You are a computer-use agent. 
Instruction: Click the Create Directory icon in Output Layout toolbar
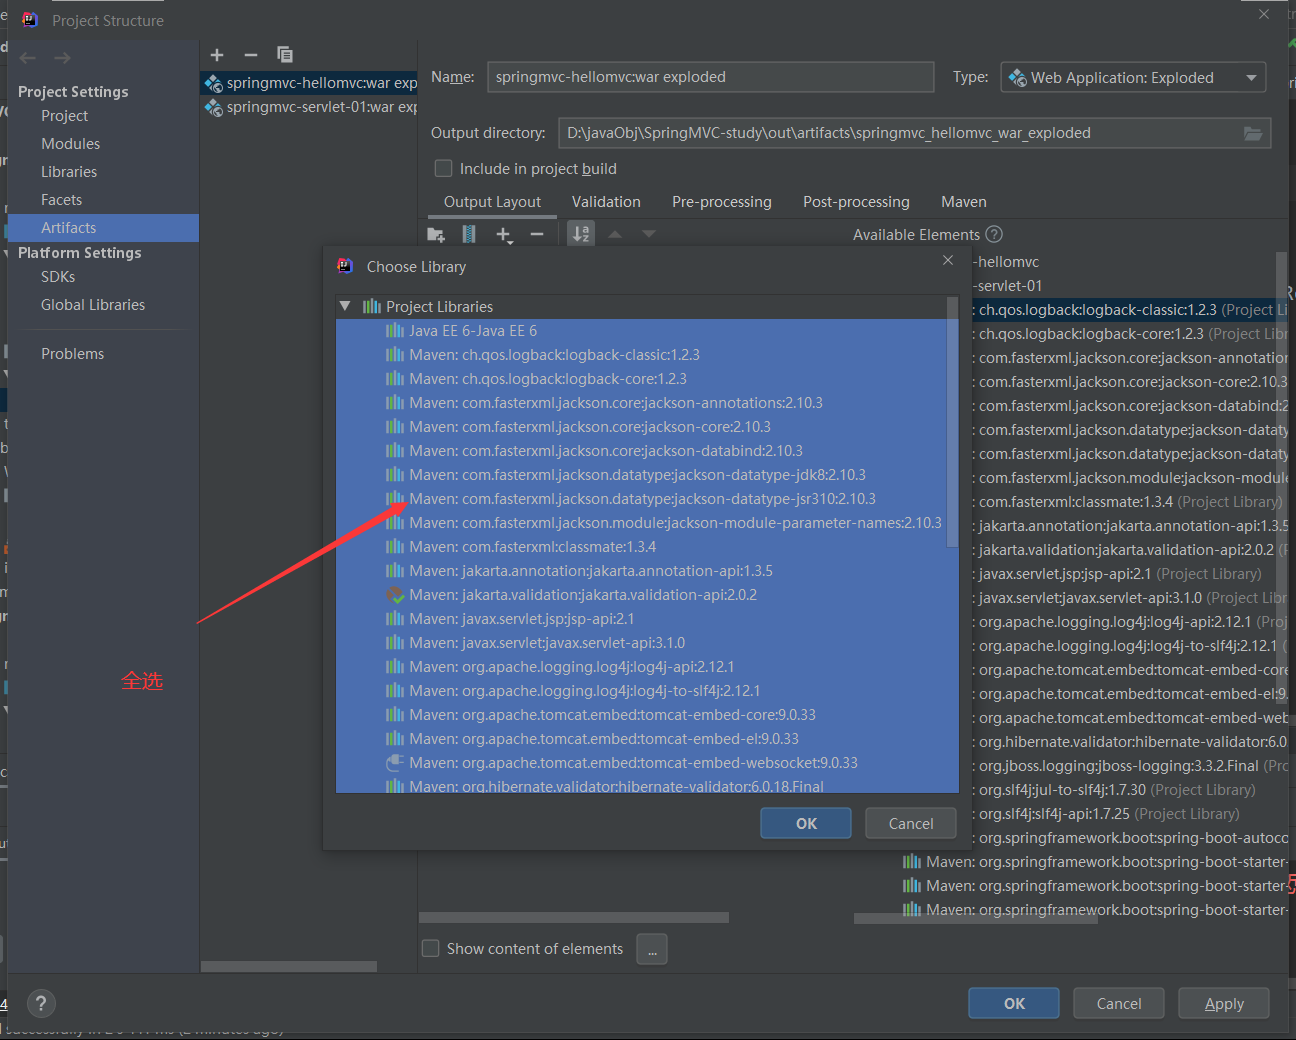436,234
